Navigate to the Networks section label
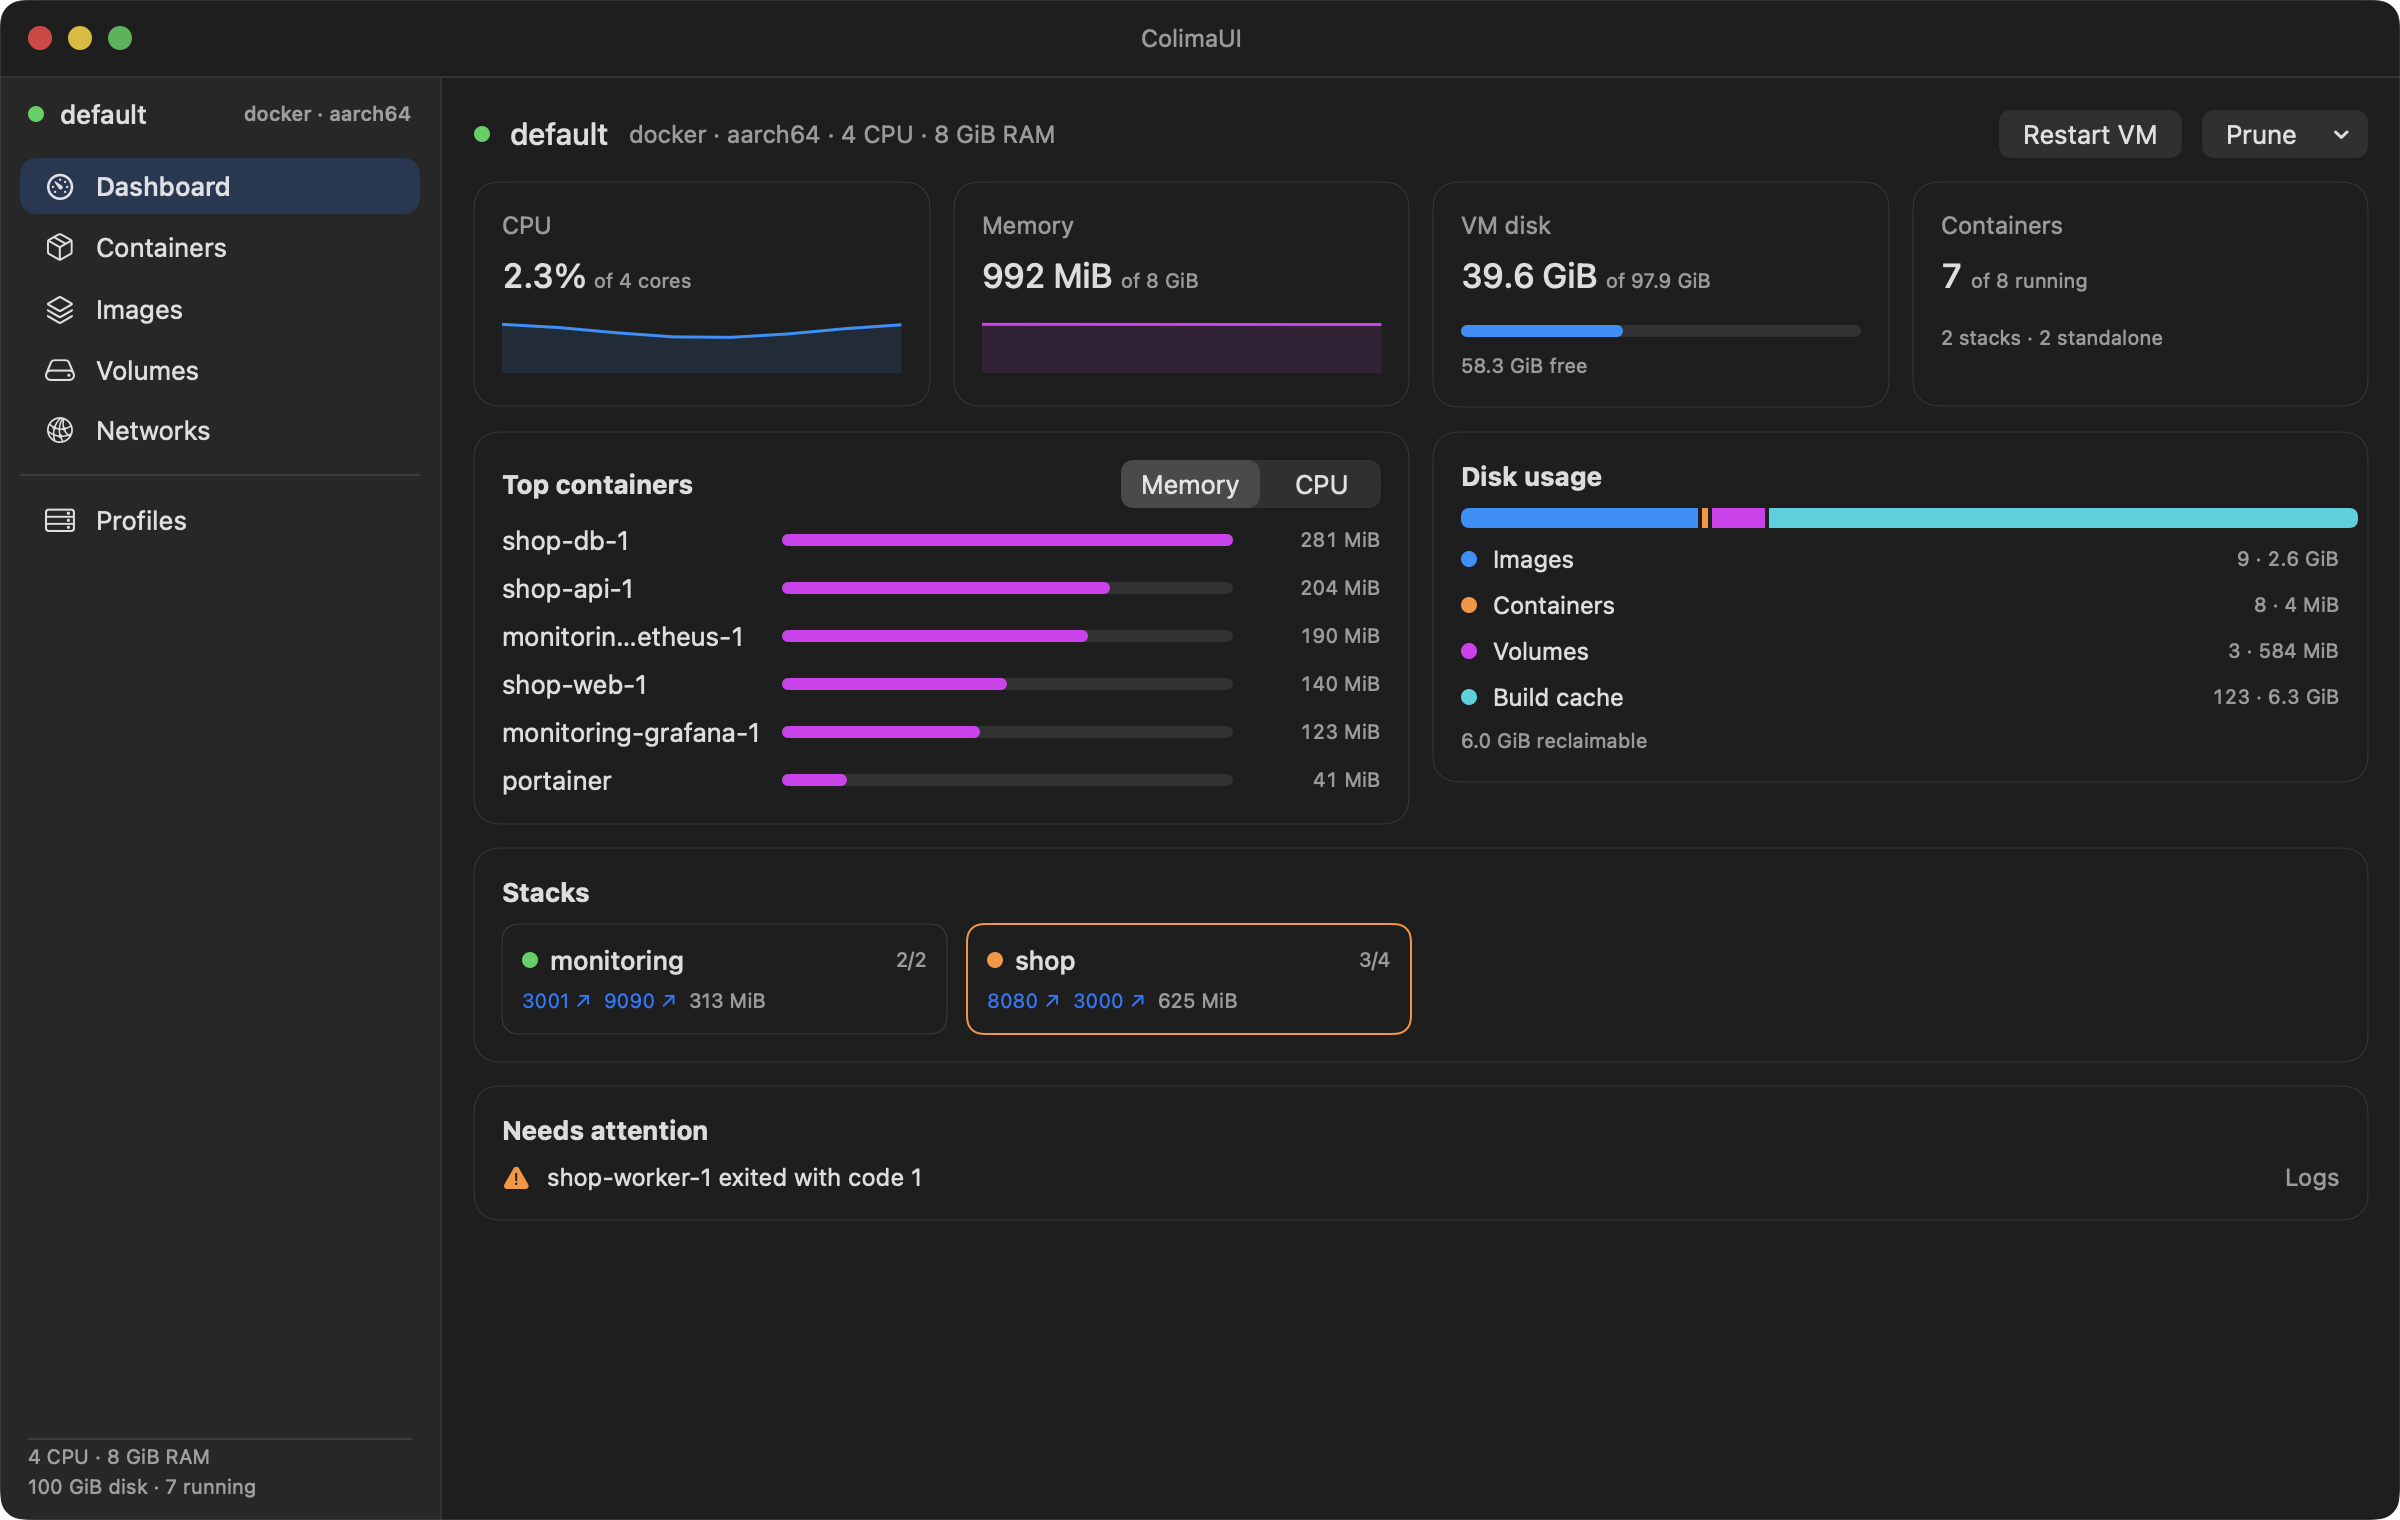This screenshot has height=1520, width=2400. click(x=153, y=431)
